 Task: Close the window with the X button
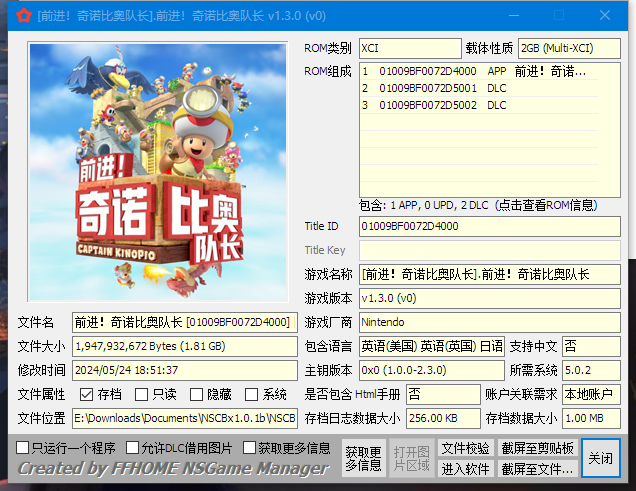click(x=605, y=15)
